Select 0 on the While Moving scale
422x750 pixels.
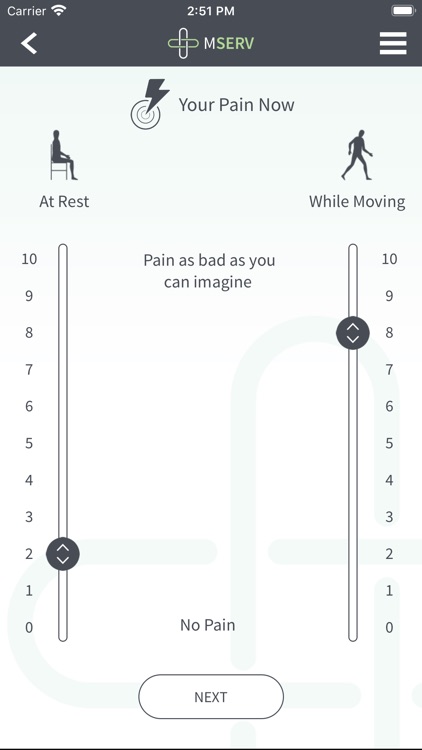click(x=389, y=628)
